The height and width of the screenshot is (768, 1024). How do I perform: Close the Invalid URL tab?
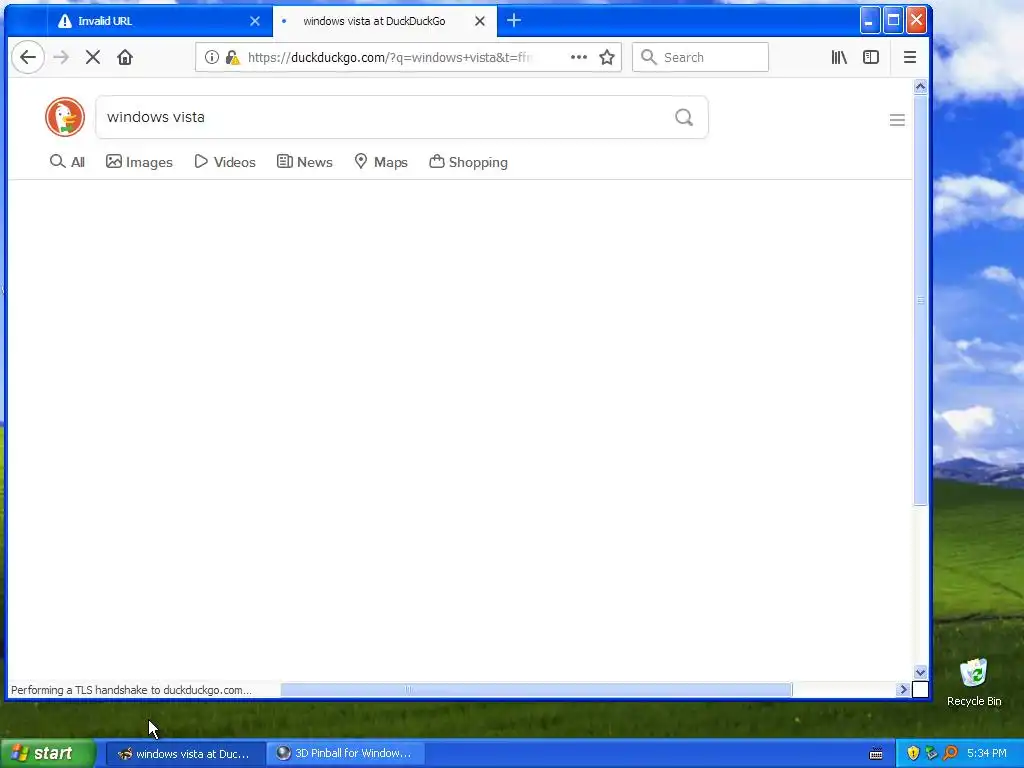tap(255, 21)
